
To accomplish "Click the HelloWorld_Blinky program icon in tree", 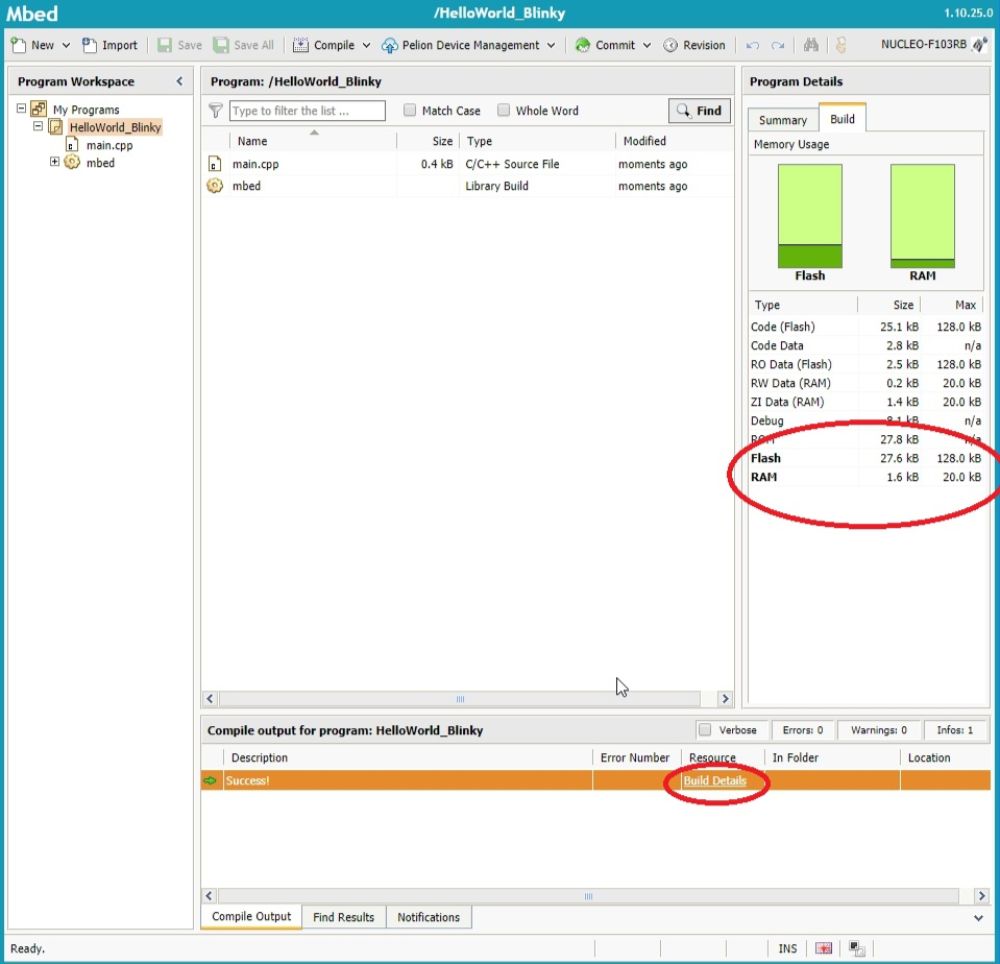I will [x=56, y=127].
